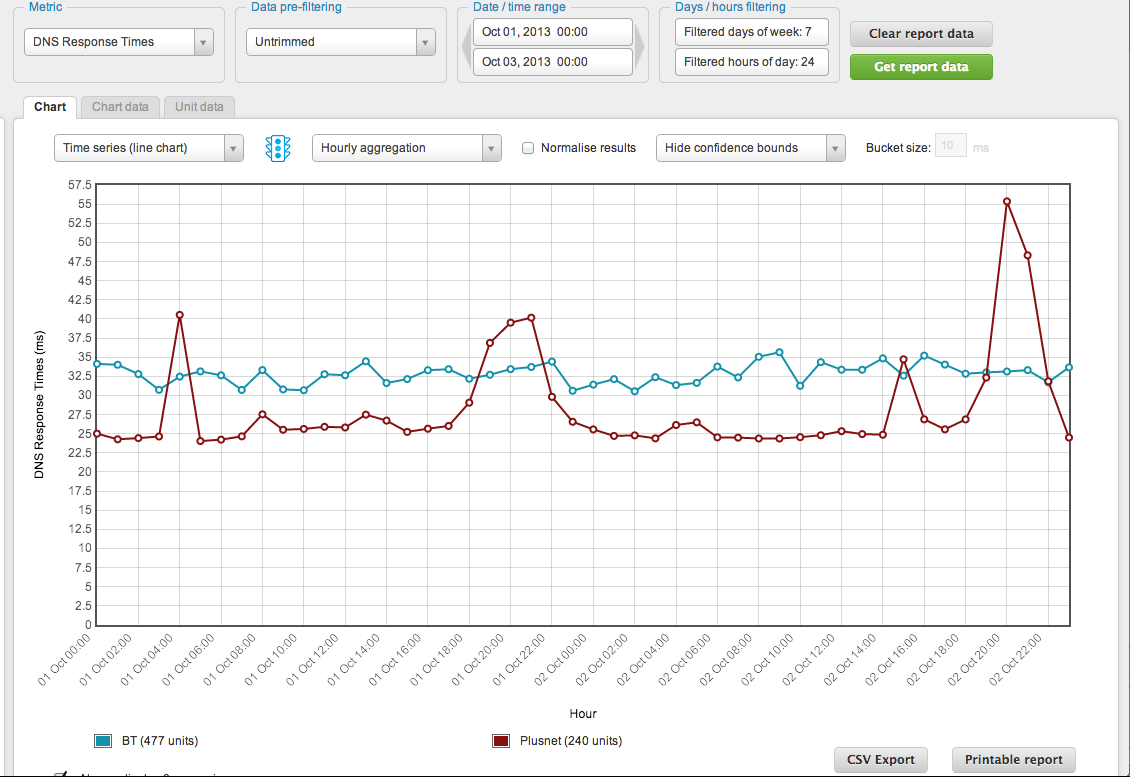Change the Hourly aggregation dropdown
This screenshot has height=777, width=1130.
click(x=406, y=148)
